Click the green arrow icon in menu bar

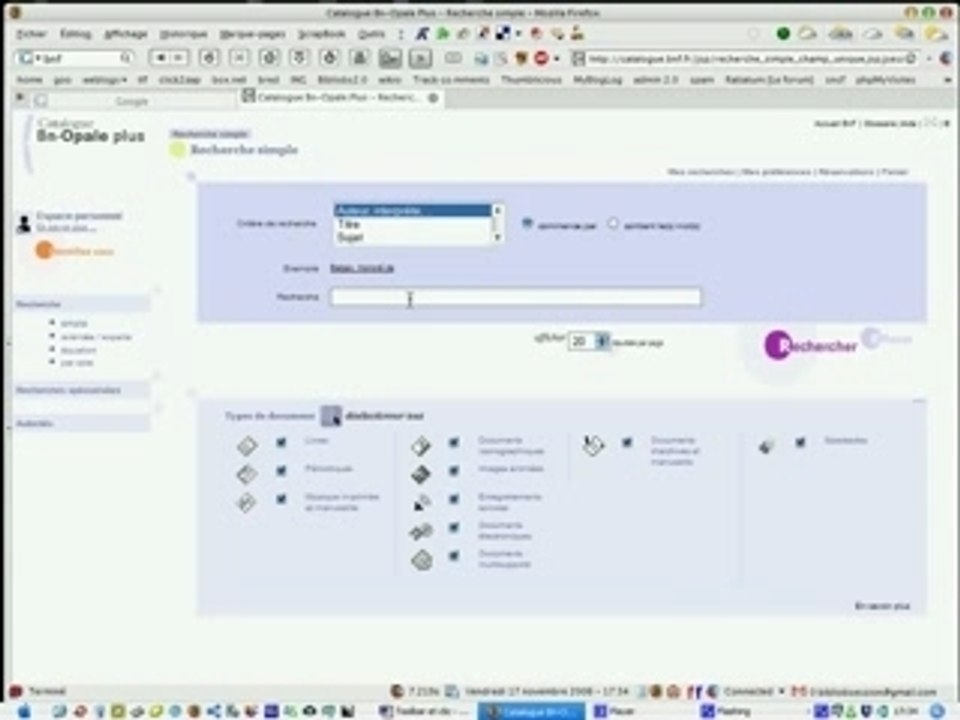443,34
